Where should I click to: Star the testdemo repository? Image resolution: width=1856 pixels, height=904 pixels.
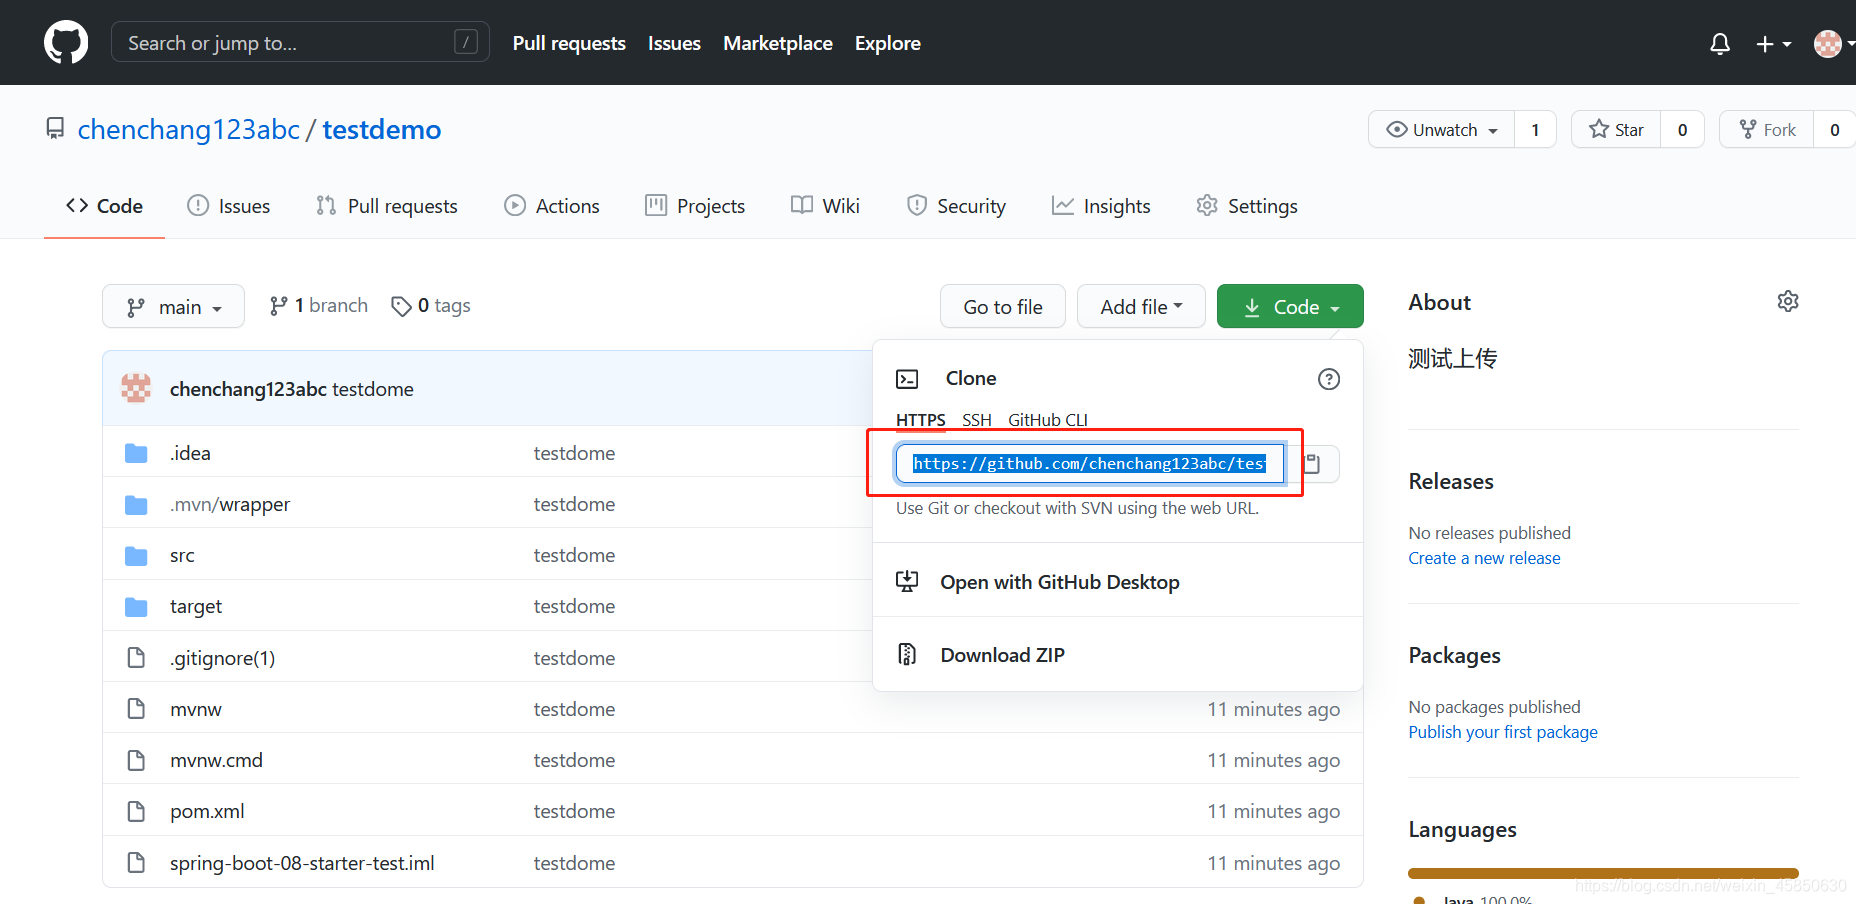[1616, 130]
